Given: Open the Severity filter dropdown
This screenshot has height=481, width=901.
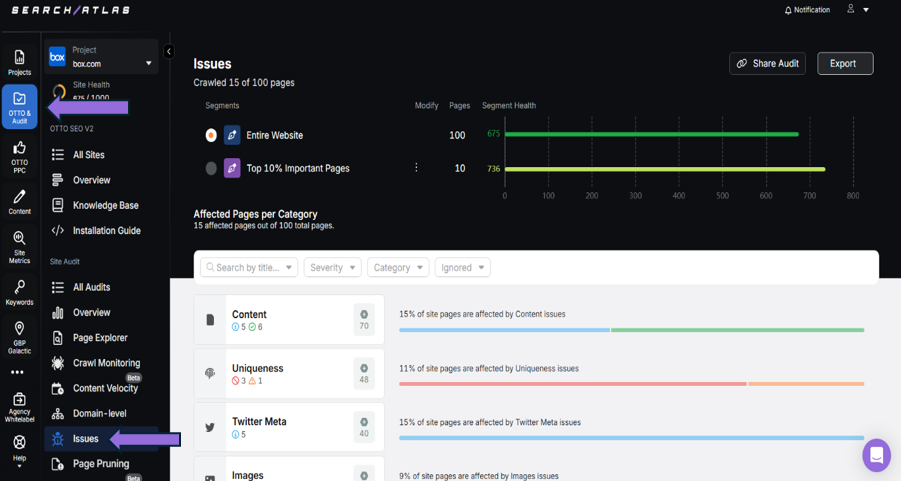Looking at the screenshot, I should click(333, 267).
